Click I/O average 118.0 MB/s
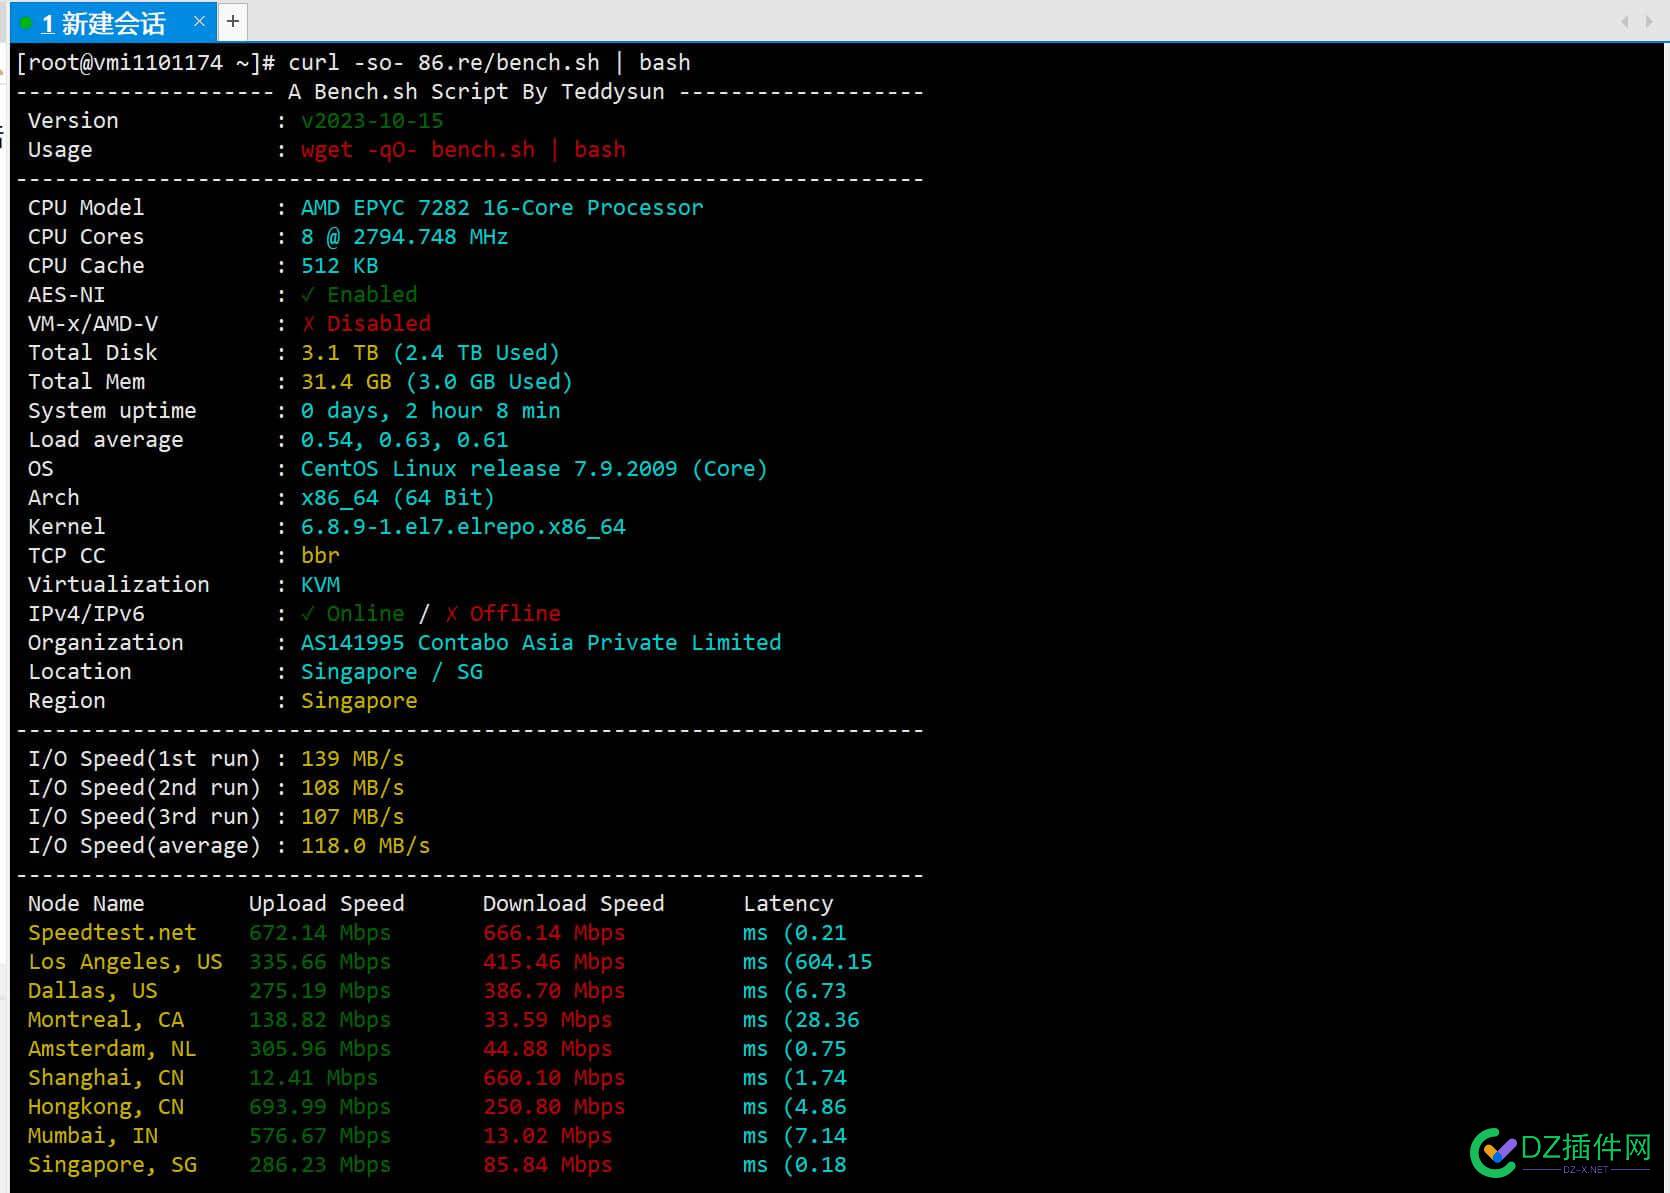This screenshot has height=1193, width=1670. [x=366, y=845]
